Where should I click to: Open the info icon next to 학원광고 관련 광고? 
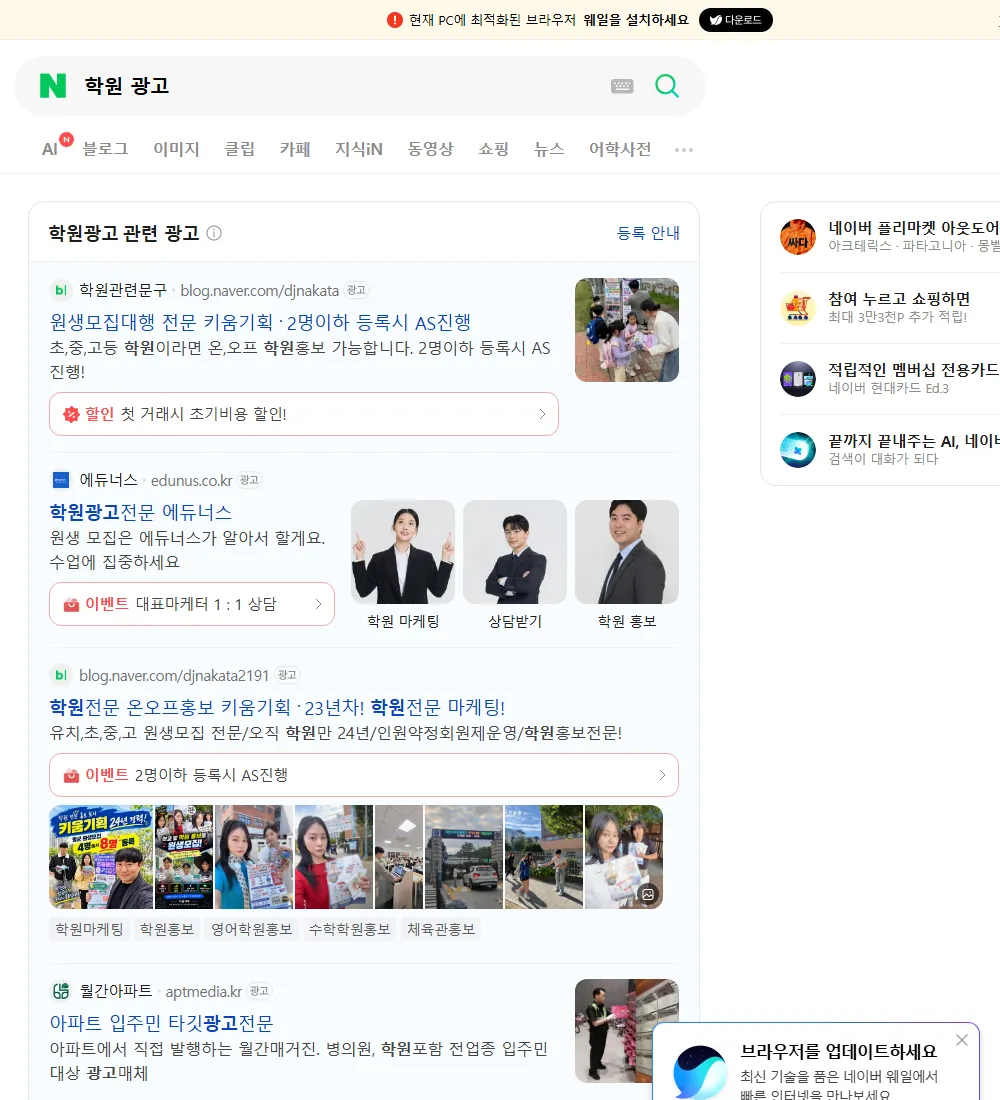coord(214,233)
